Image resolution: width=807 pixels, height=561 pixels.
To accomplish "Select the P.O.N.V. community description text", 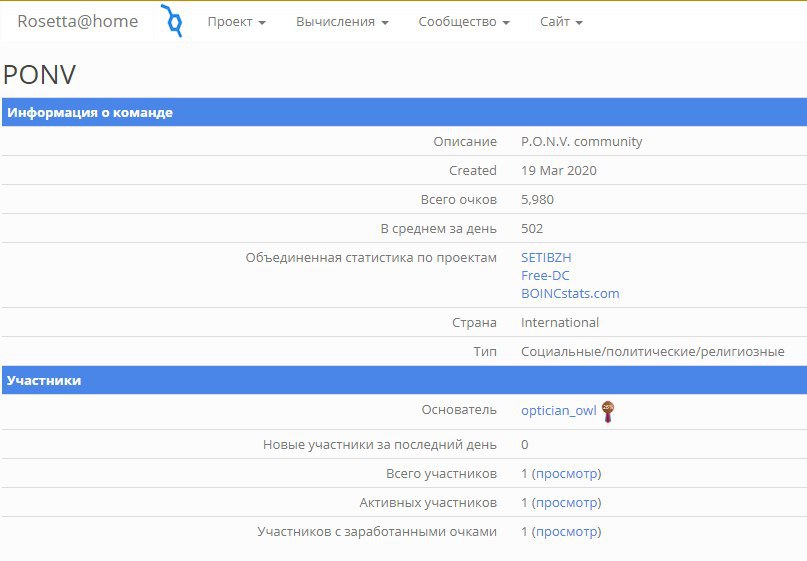I will pos(582,142).
